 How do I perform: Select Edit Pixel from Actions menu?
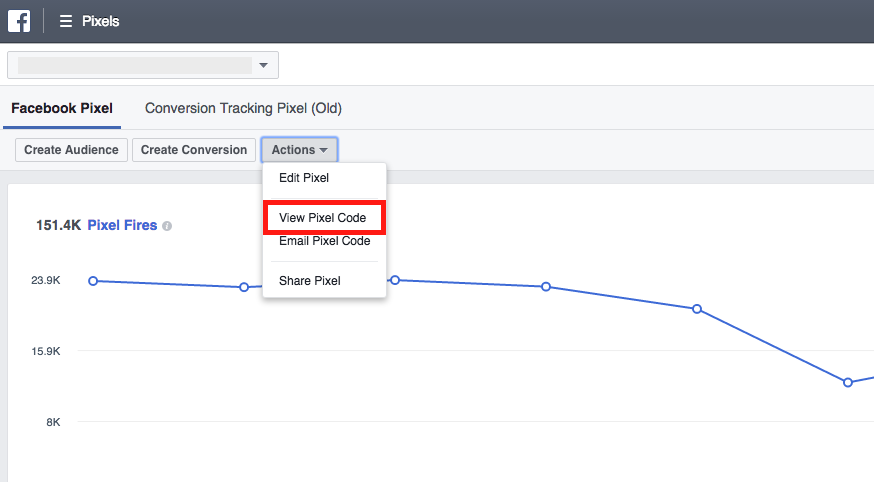(x=304, y=178)
